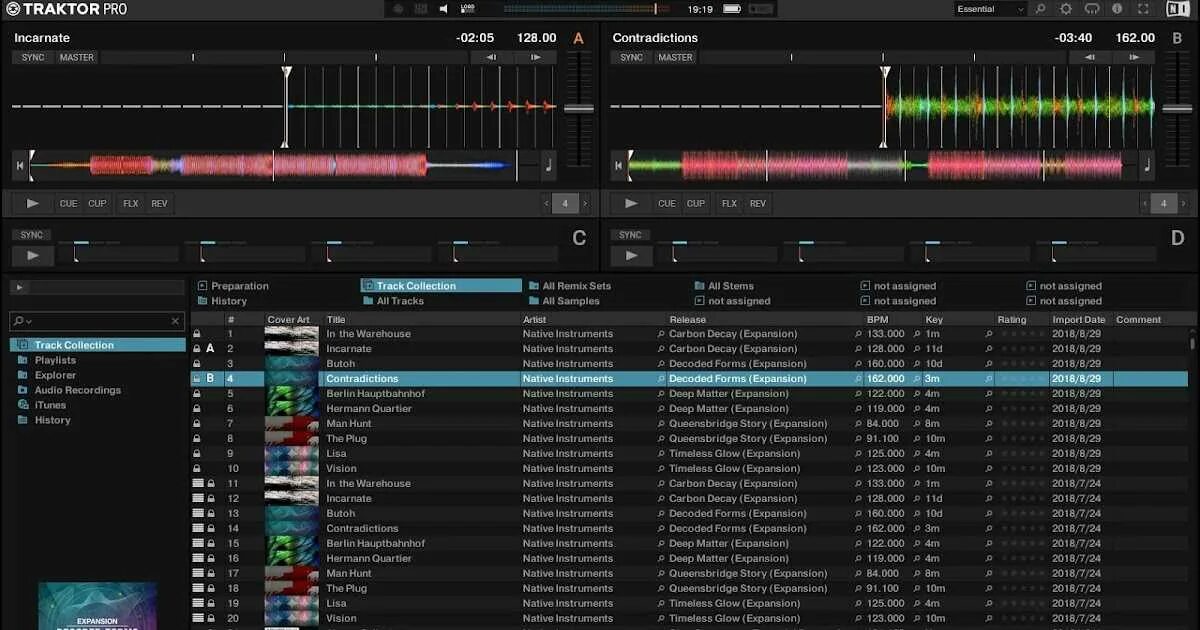This screenshot has width=1200, height=630.
Task: Play Deck B track Contradictions
Action: click(630, 203)
